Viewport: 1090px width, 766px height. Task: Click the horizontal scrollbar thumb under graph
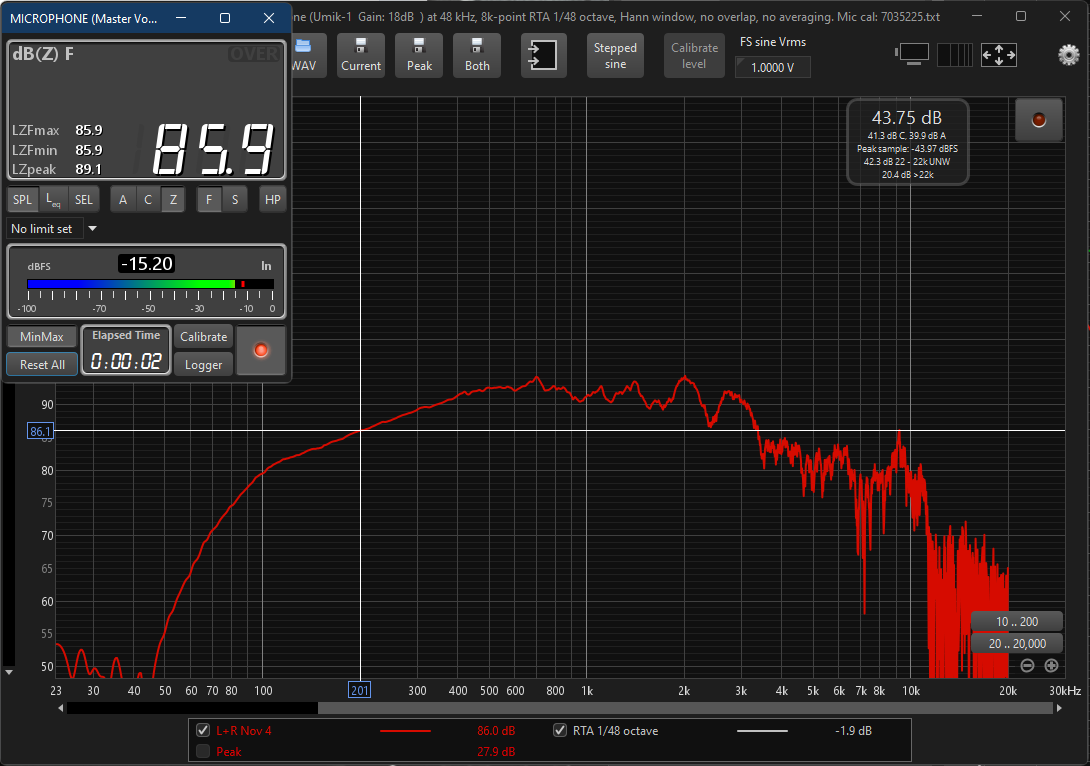685,708
